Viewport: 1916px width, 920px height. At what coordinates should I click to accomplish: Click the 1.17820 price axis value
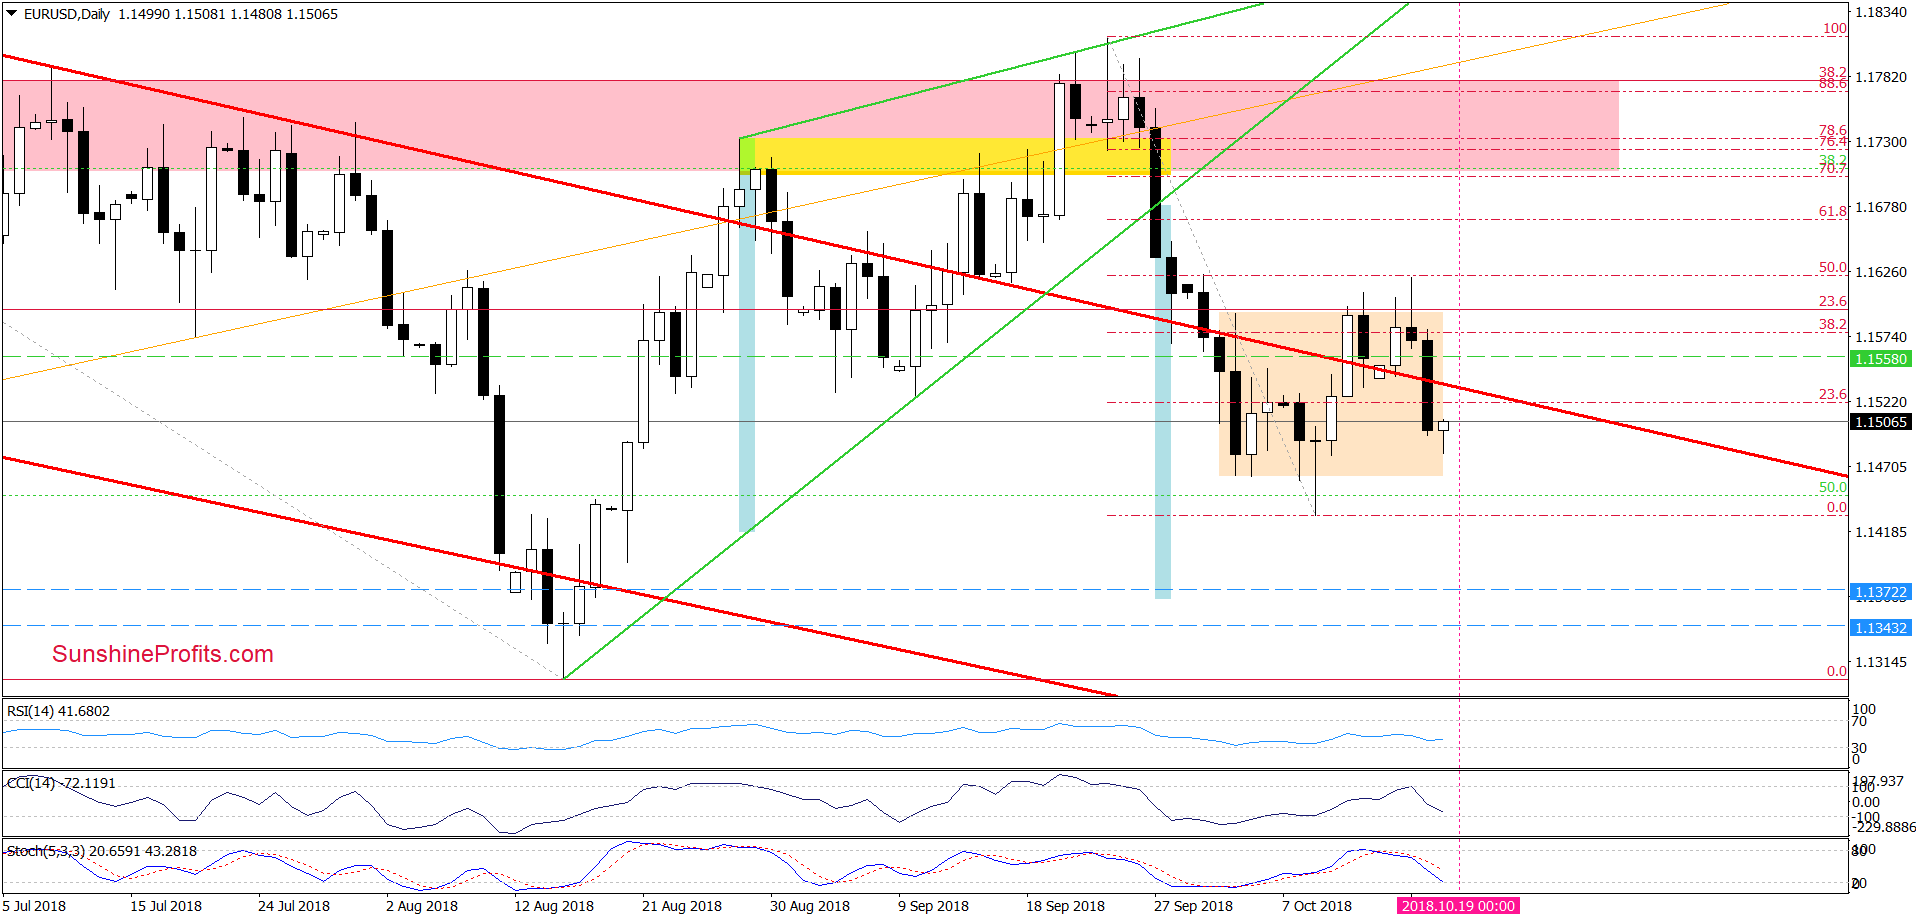point(1880,77)
